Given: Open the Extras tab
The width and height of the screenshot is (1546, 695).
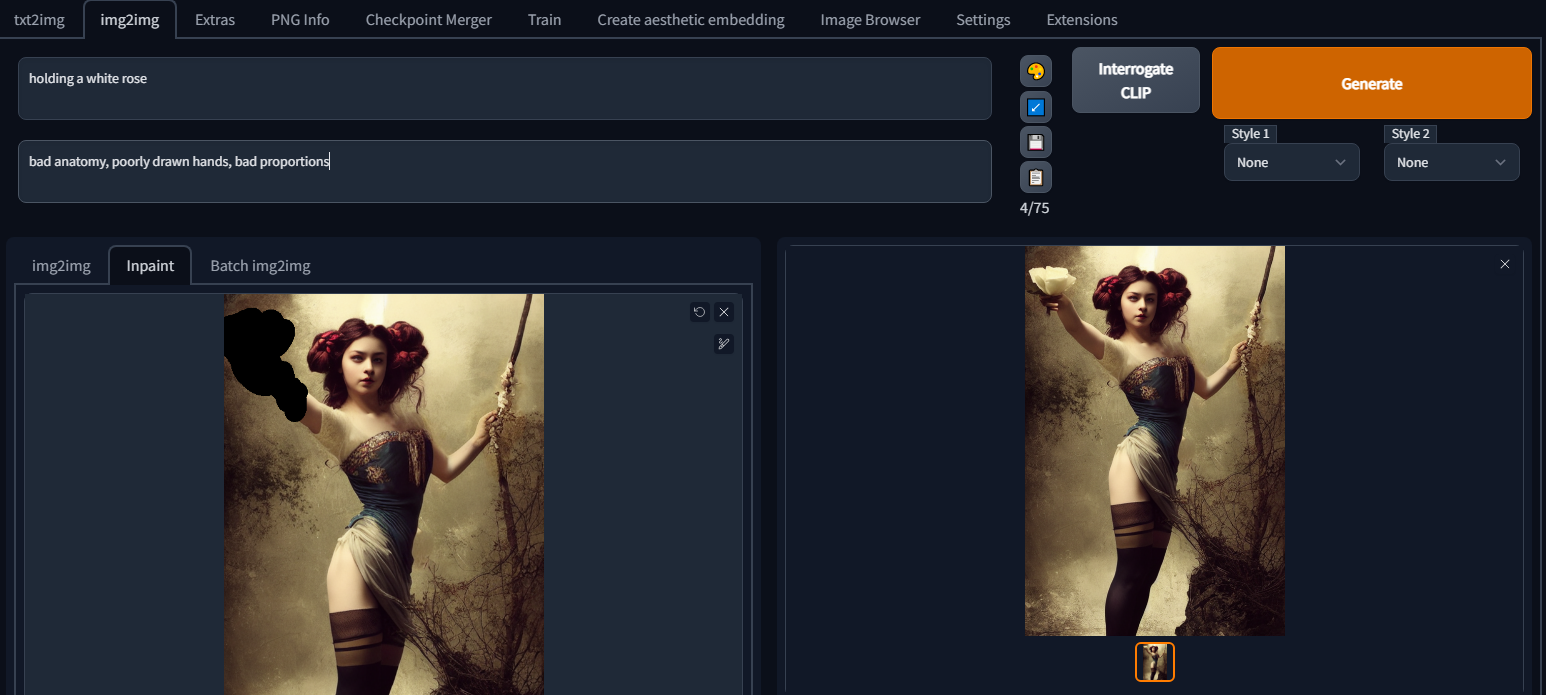Looking at the screenshot, I should click(215, 20).
